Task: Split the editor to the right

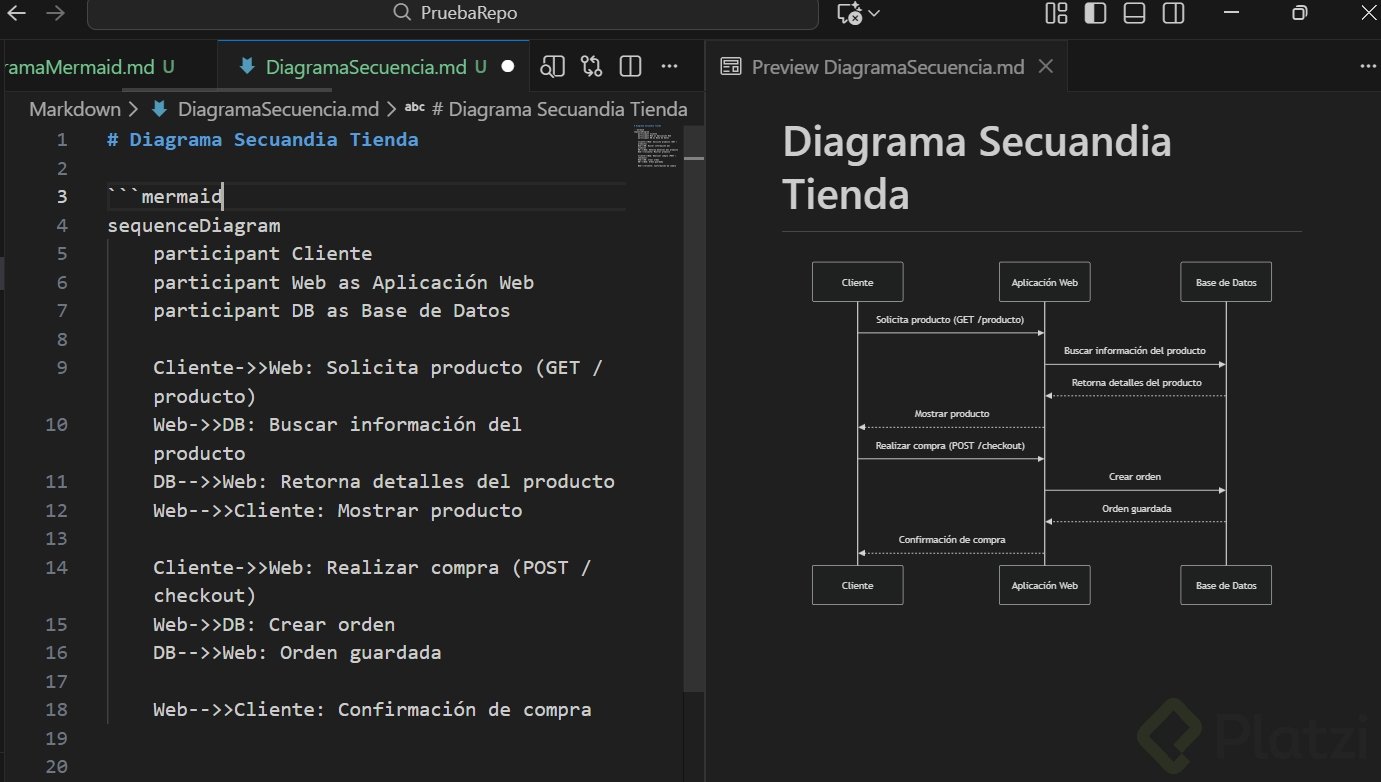Action: [x=630, y=67]
